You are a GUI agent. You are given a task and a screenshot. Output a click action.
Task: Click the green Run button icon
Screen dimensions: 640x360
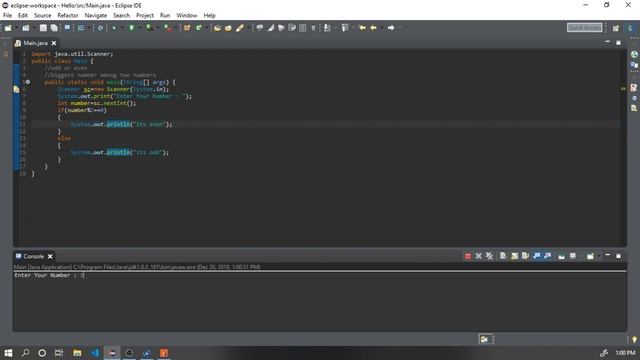pos(131,28)
